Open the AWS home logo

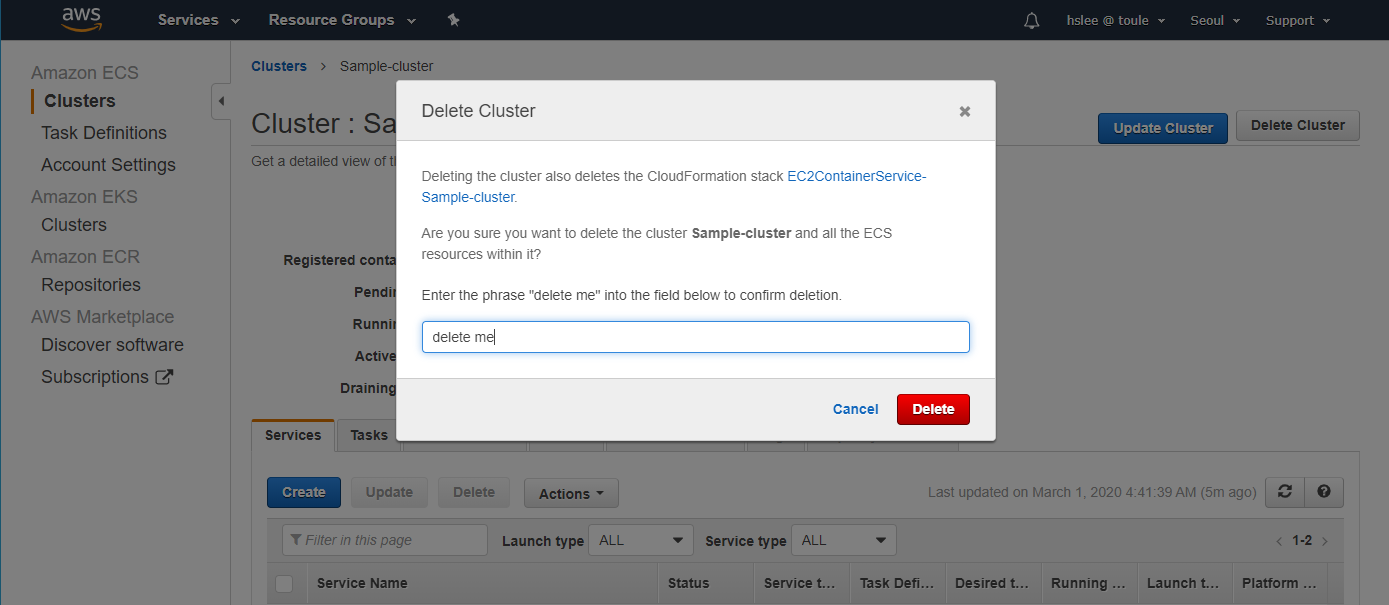[81, 20]
